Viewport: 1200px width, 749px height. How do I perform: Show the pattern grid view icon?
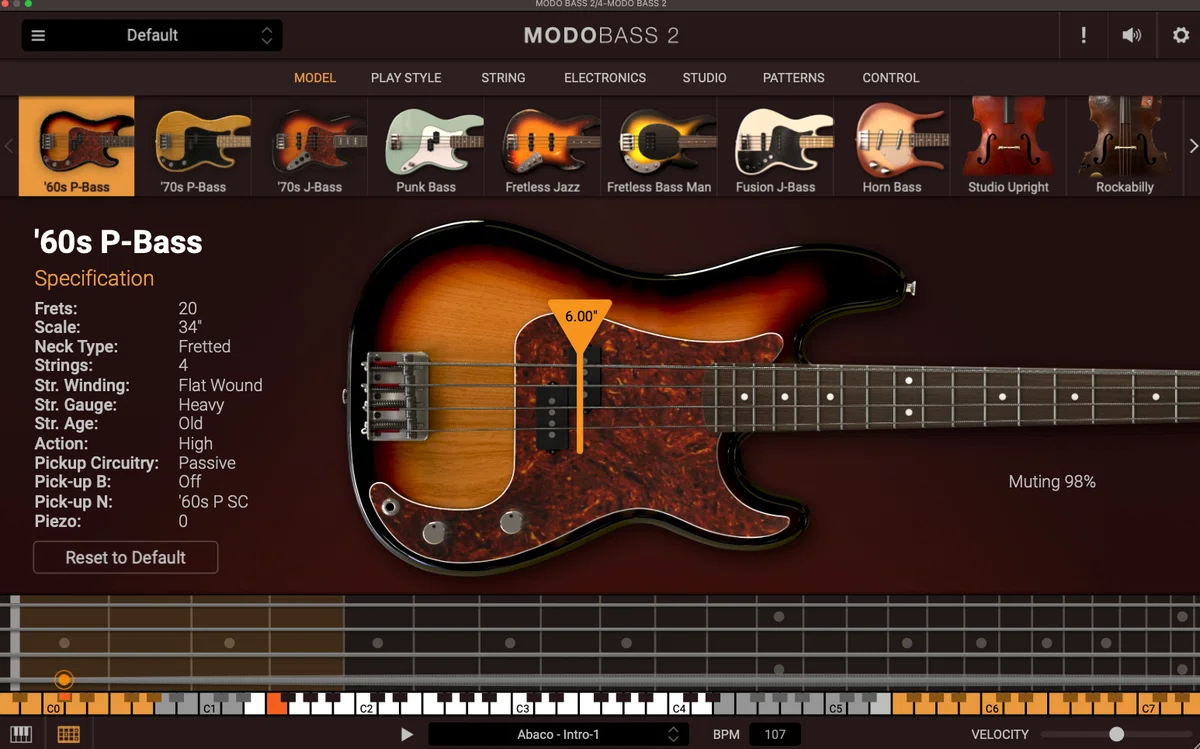point(68,735)
